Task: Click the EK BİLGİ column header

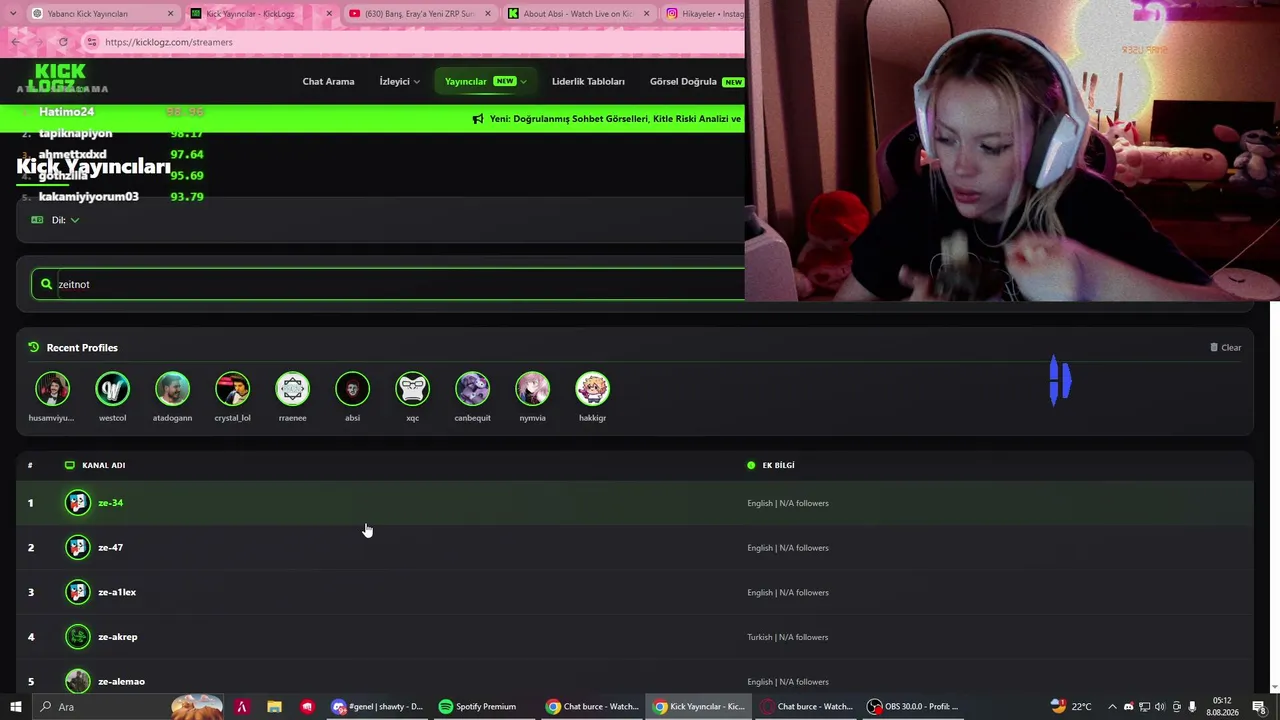Action: coord(778,465)
